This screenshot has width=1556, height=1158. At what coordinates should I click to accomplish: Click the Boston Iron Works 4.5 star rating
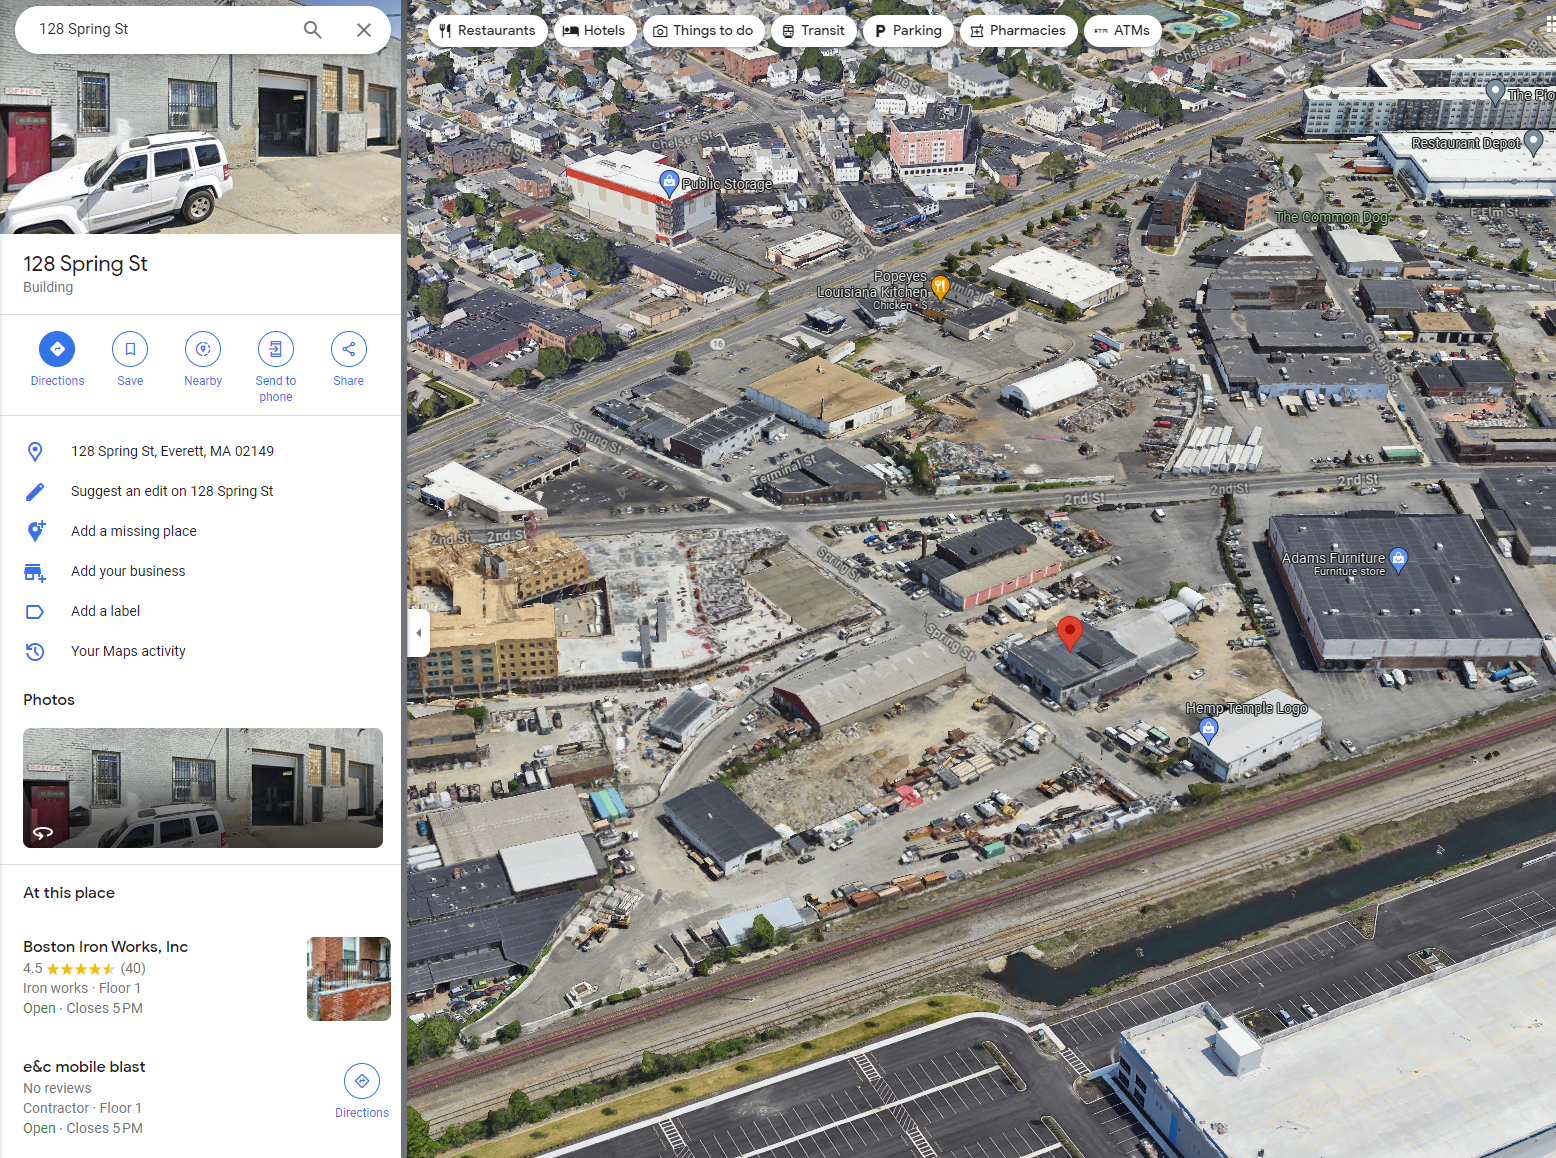coord(81,968)
